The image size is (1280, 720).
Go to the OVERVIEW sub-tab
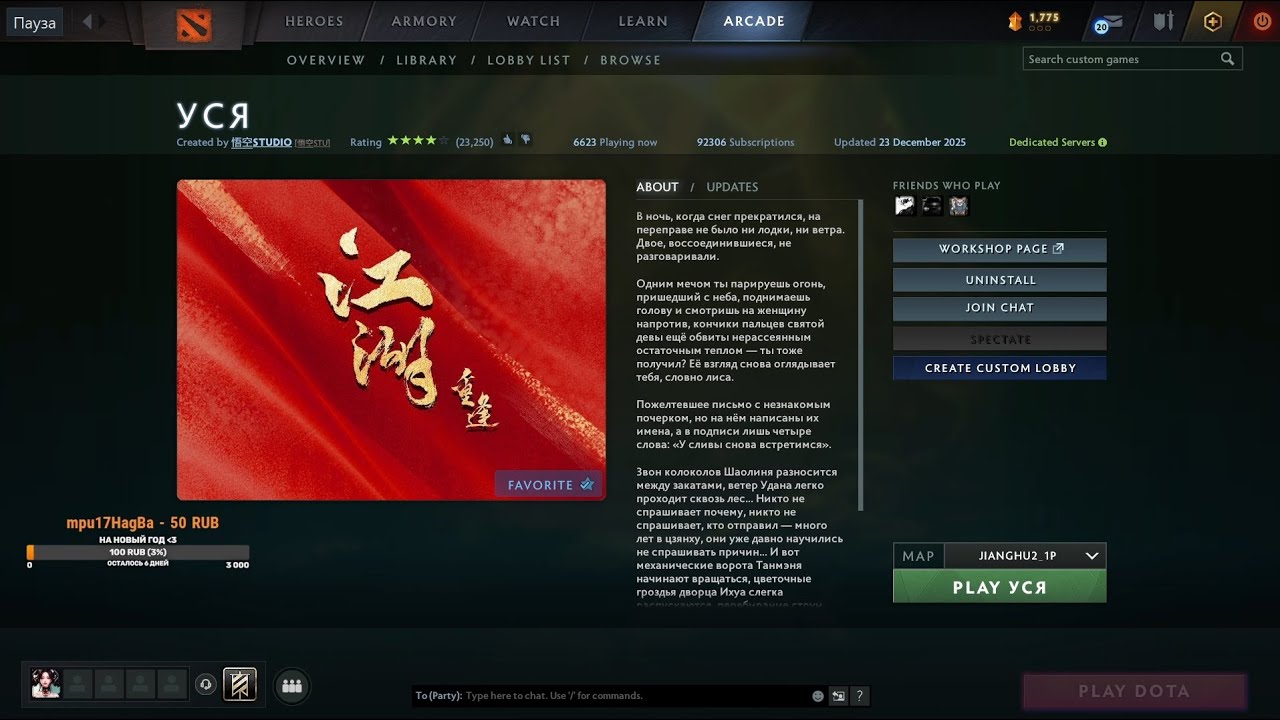pyautogui.click(x=326, y=60)
